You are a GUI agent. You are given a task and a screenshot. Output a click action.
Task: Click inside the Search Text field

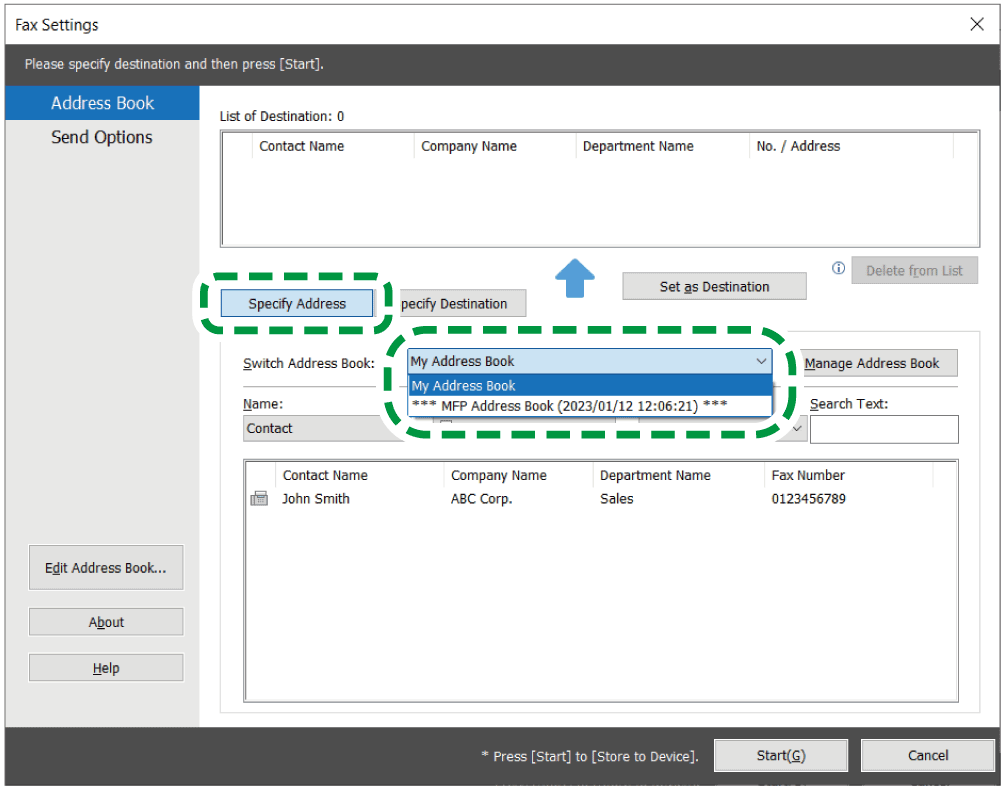point(883,429)
